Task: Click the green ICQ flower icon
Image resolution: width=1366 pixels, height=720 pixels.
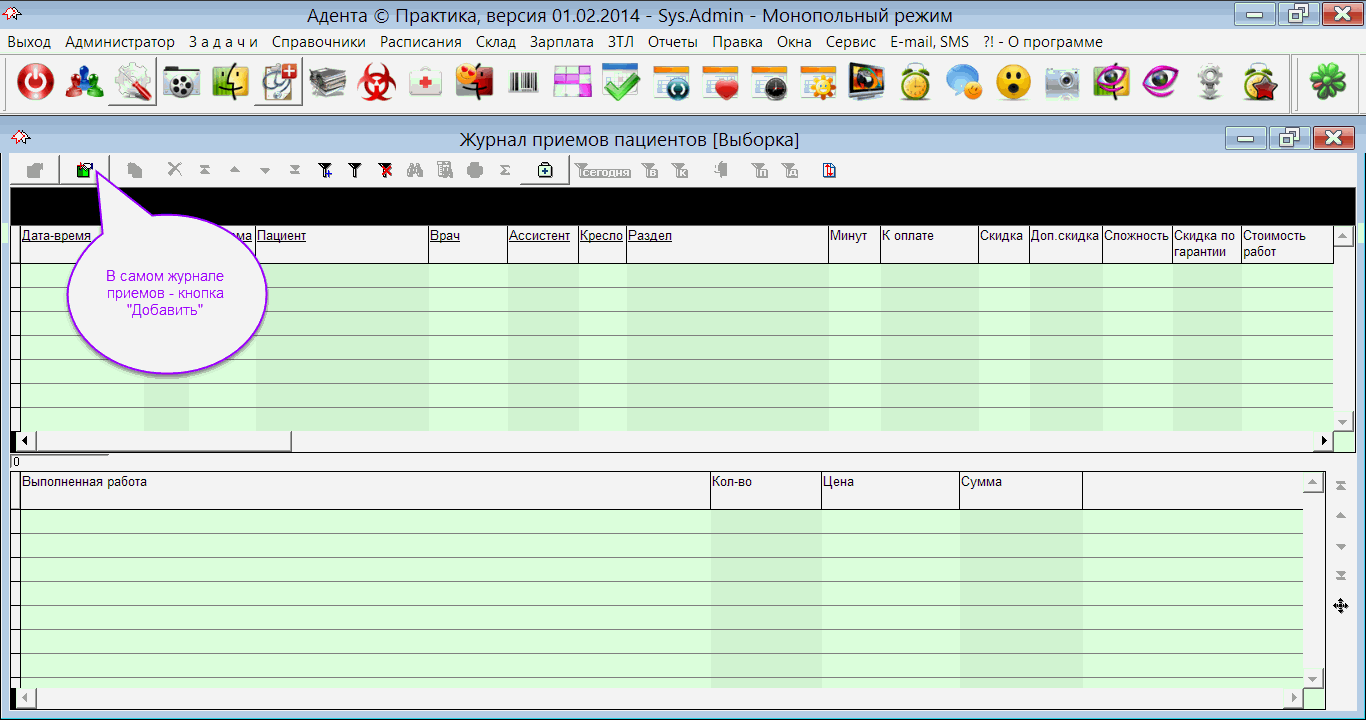Action: (x=1329, y=84)
